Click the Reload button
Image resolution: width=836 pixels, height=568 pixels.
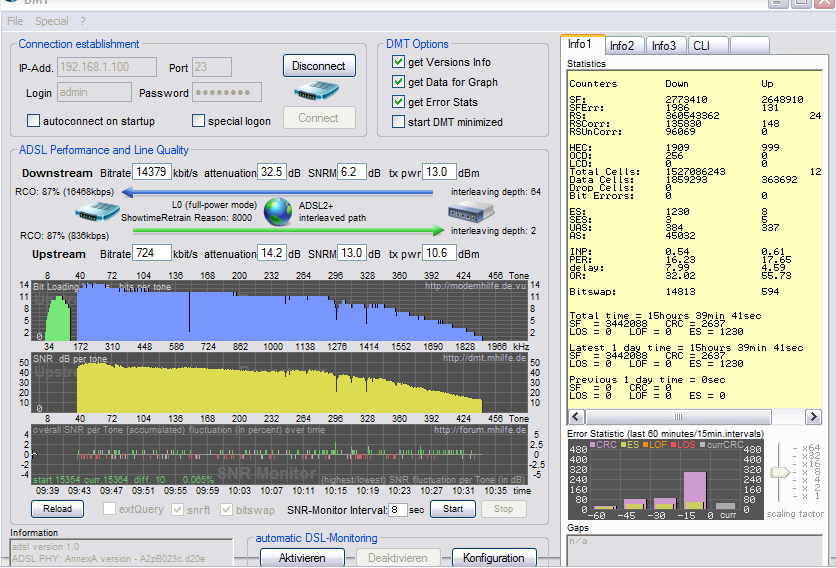pos(57,509)
